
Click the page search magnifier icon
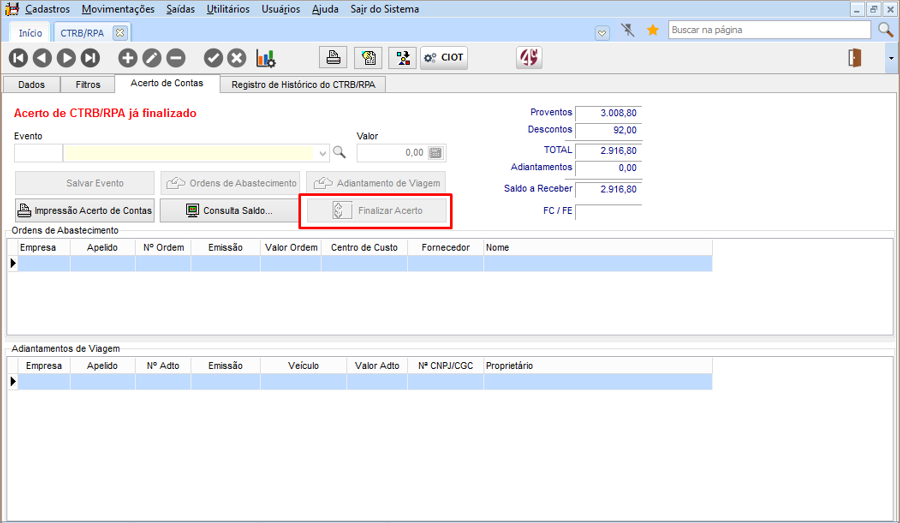click(x=886, y=30)
